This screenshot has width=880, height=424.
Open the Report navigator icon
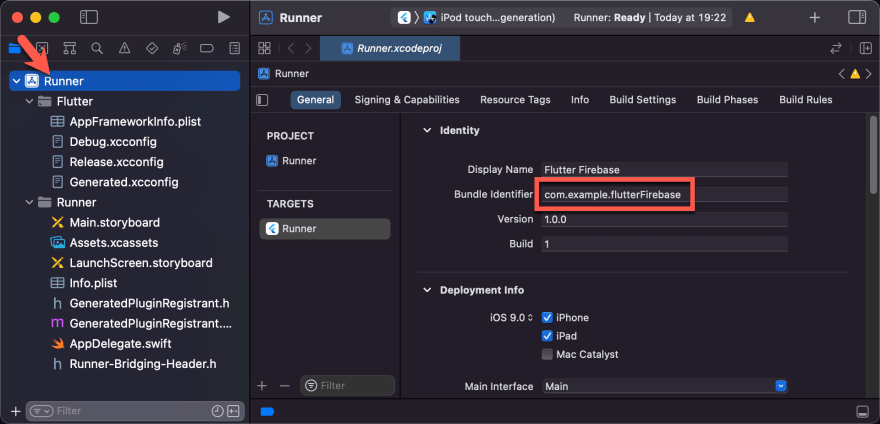(235, 48)
